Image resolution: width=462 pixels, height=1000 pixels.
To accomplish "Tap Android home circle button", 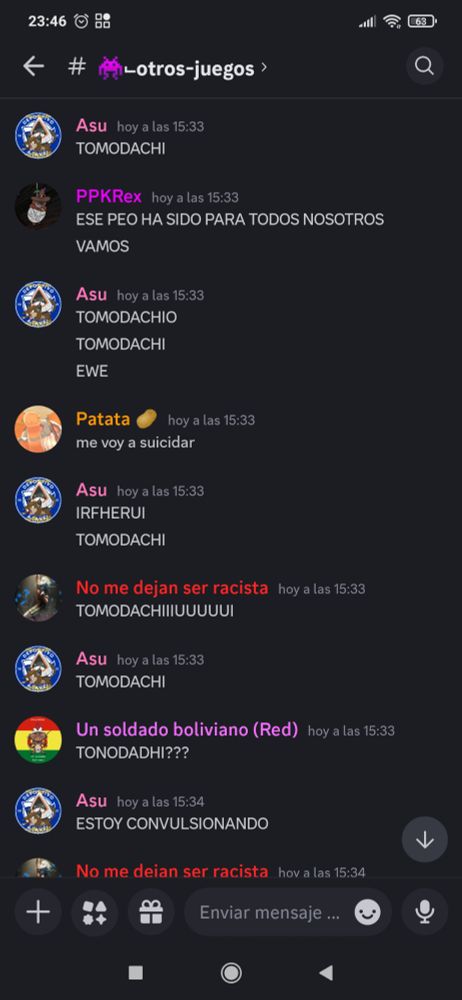I will [231, 973].
